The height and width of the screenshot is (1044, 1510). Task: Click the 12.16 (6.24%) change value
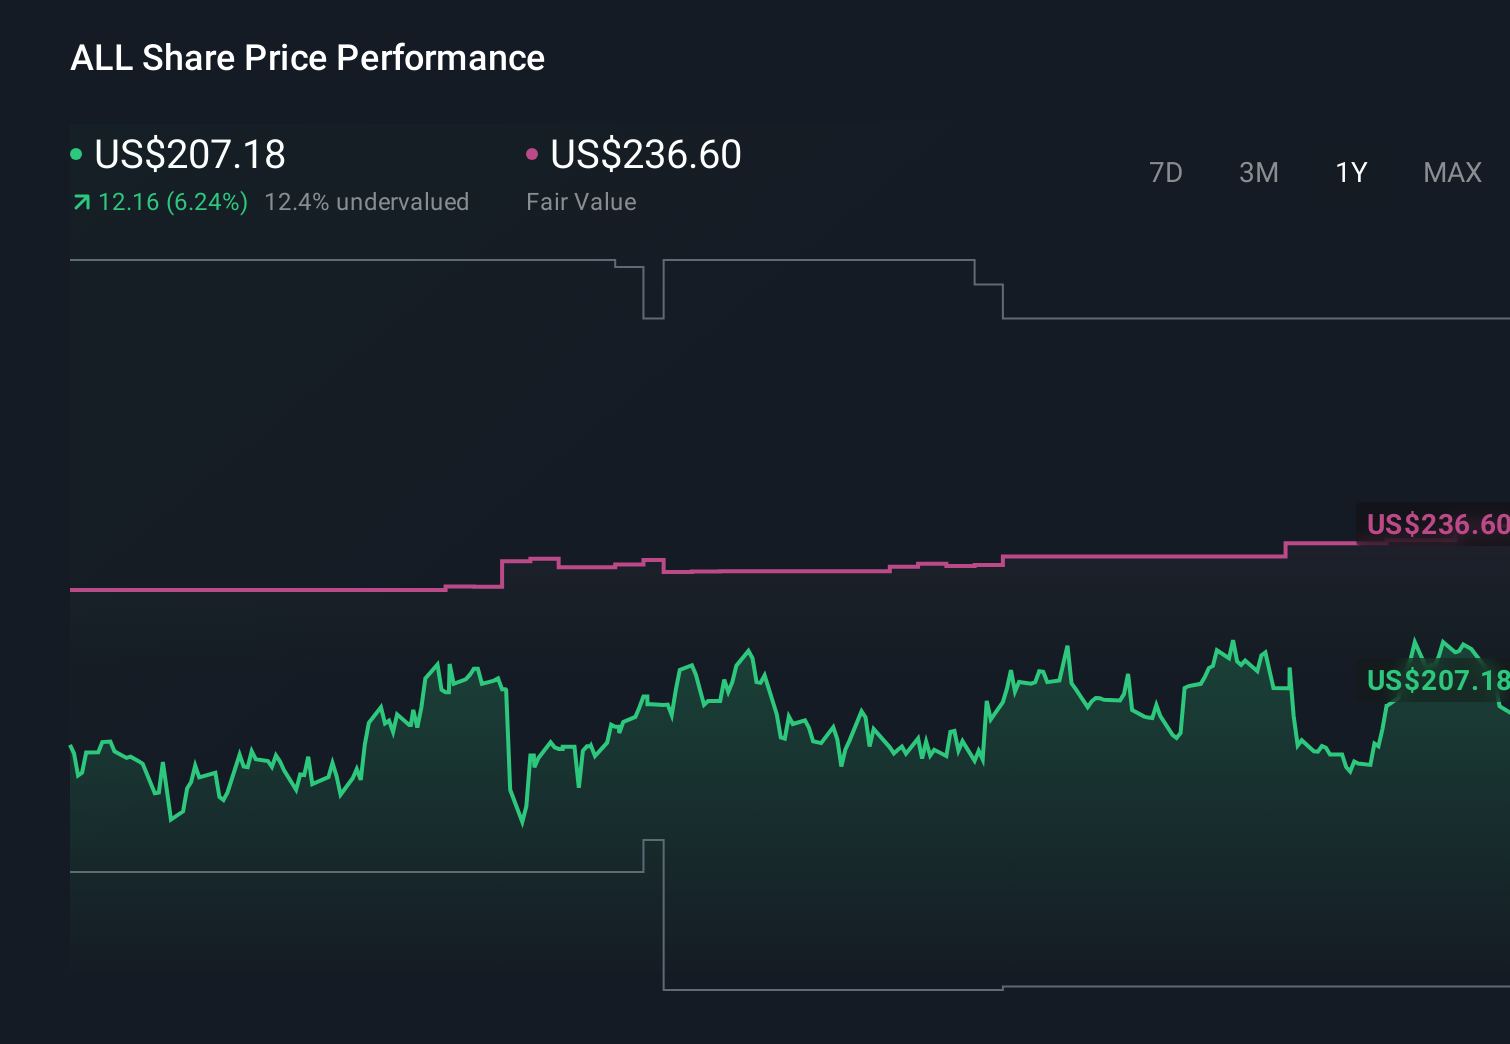coord(172,201)
